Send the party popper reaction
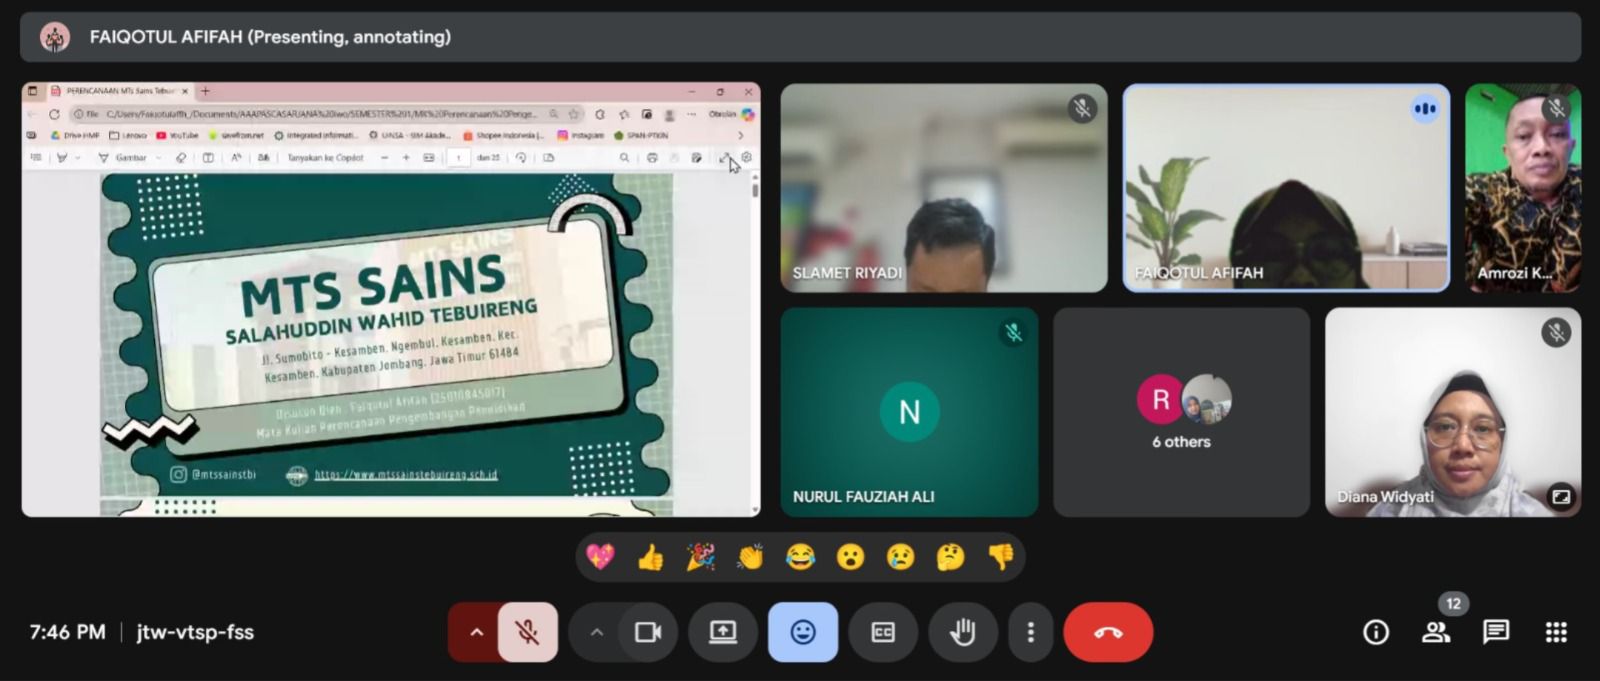The height and width of the screenshot is (681, 1600). [x=700, y=557]
